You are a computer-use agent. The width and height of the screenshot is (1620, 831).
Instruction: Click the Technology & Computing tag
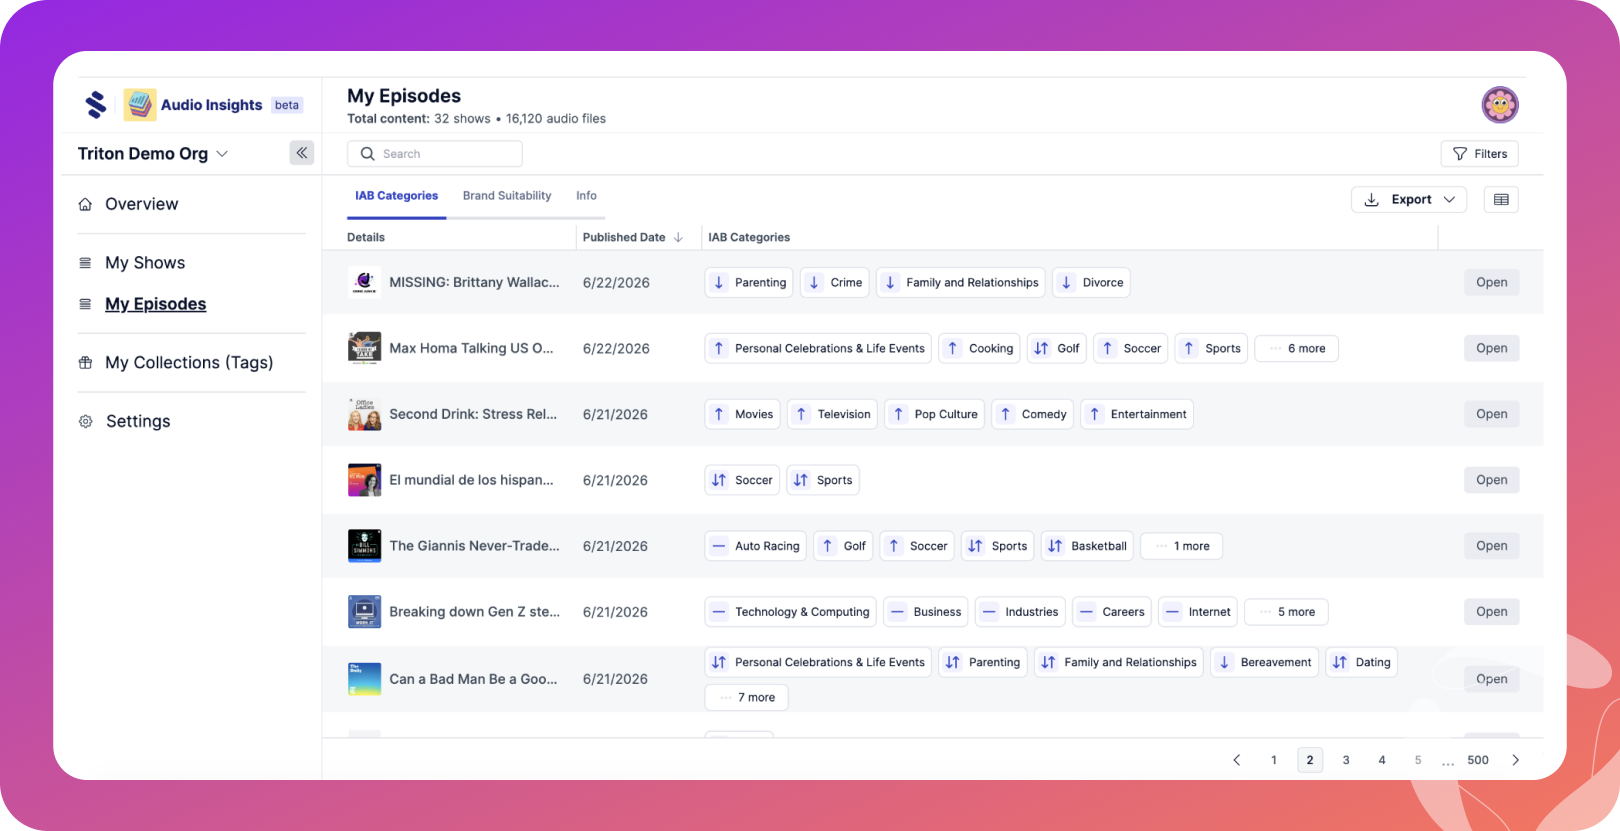791,612
